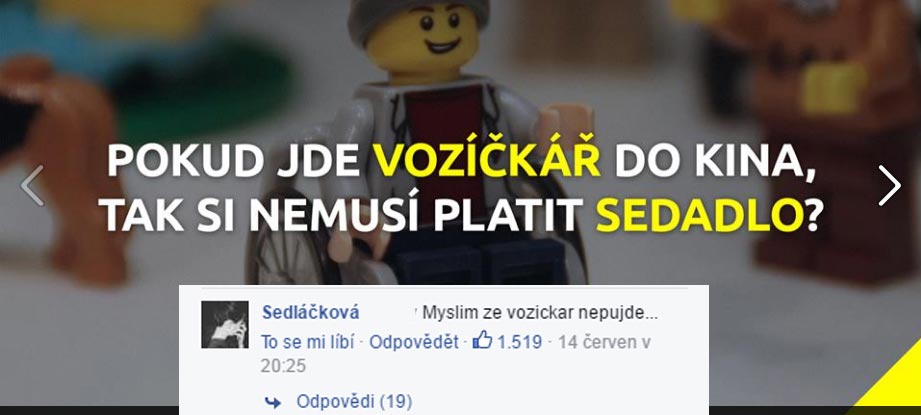Advance to the next slide with right chevron

(x=889, y=185)
